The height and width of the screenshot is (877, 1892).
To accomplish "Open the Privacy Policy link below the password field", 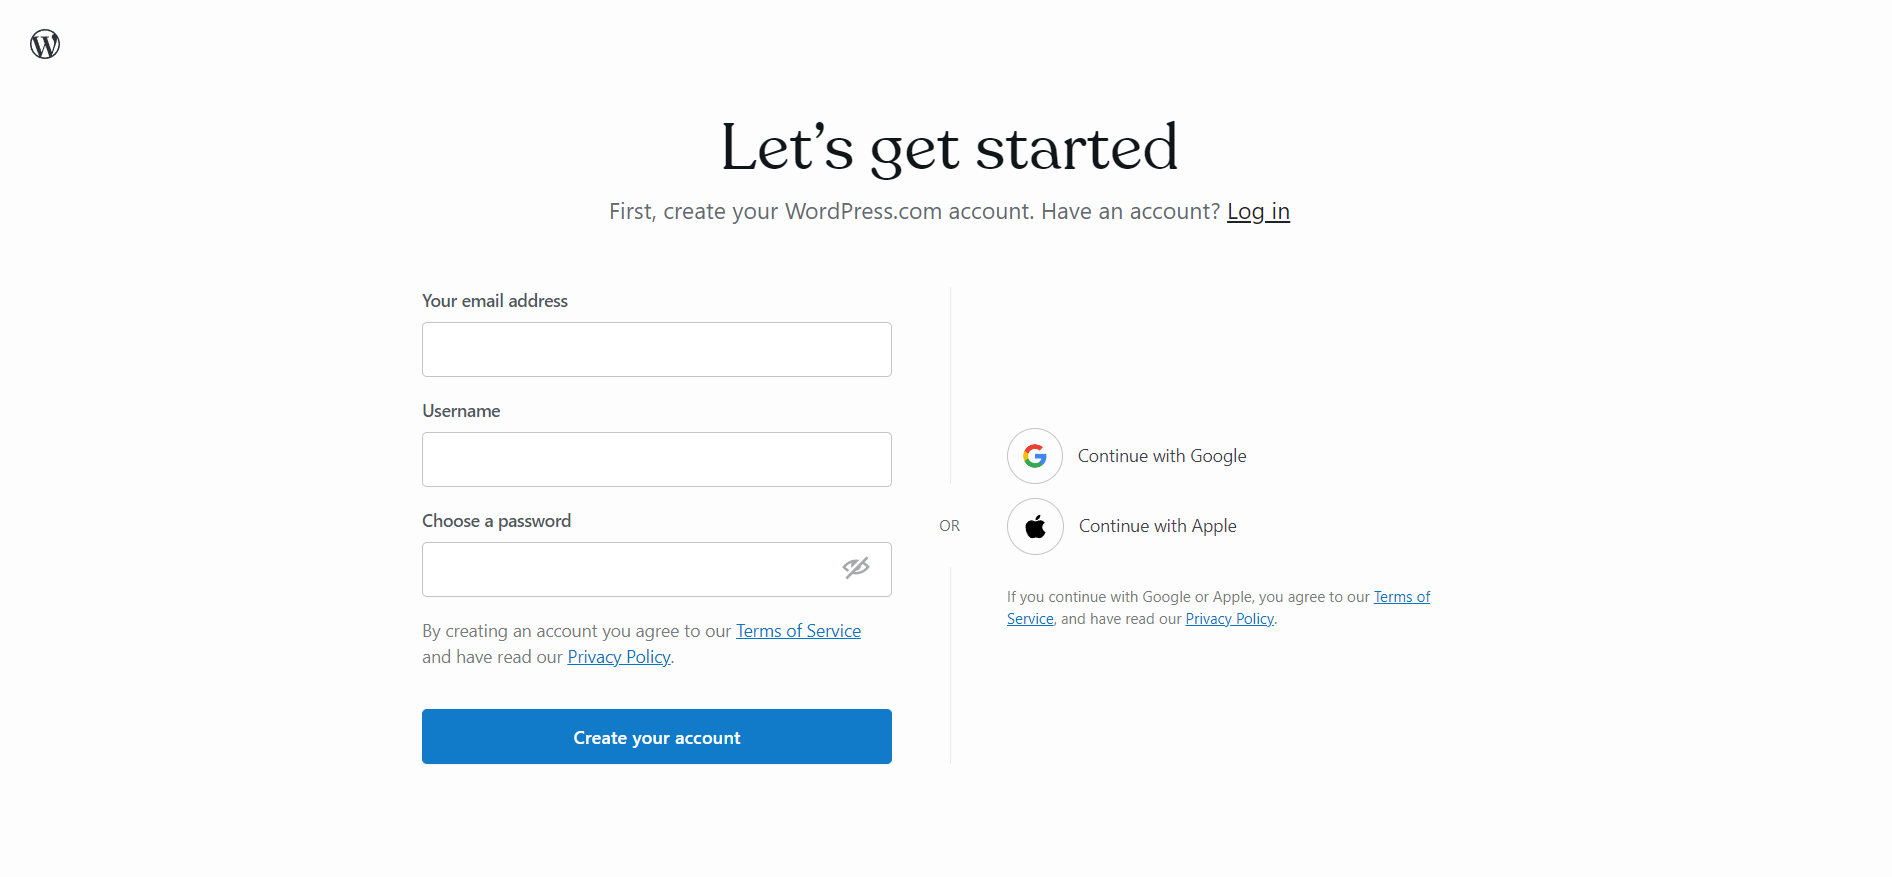I will click(x=618, y=657).
